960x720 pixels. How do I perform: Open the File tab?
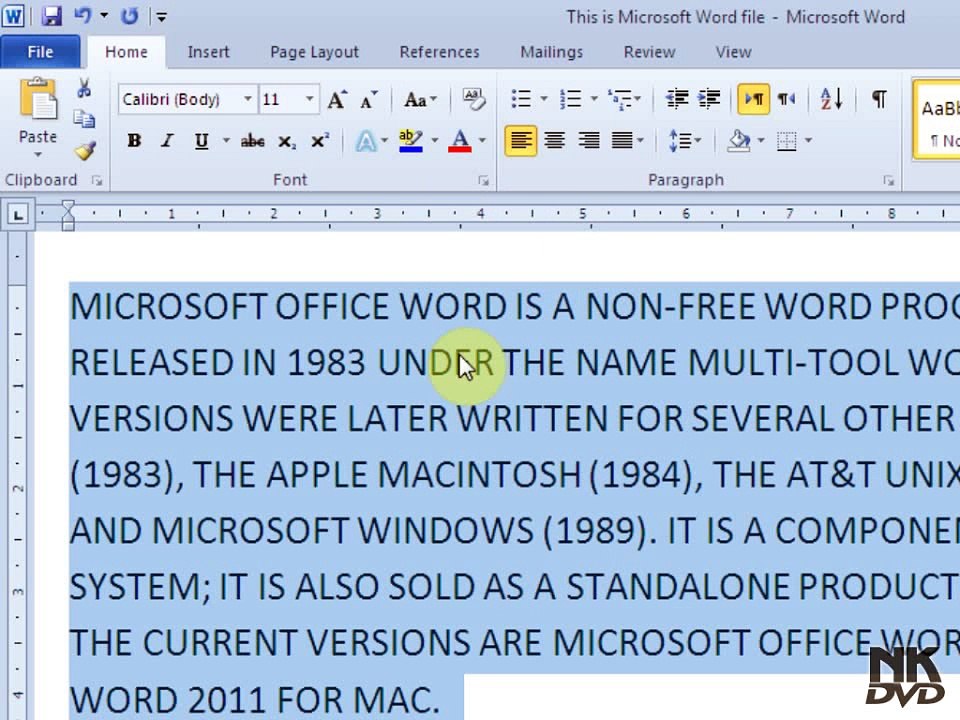[40, 52]
